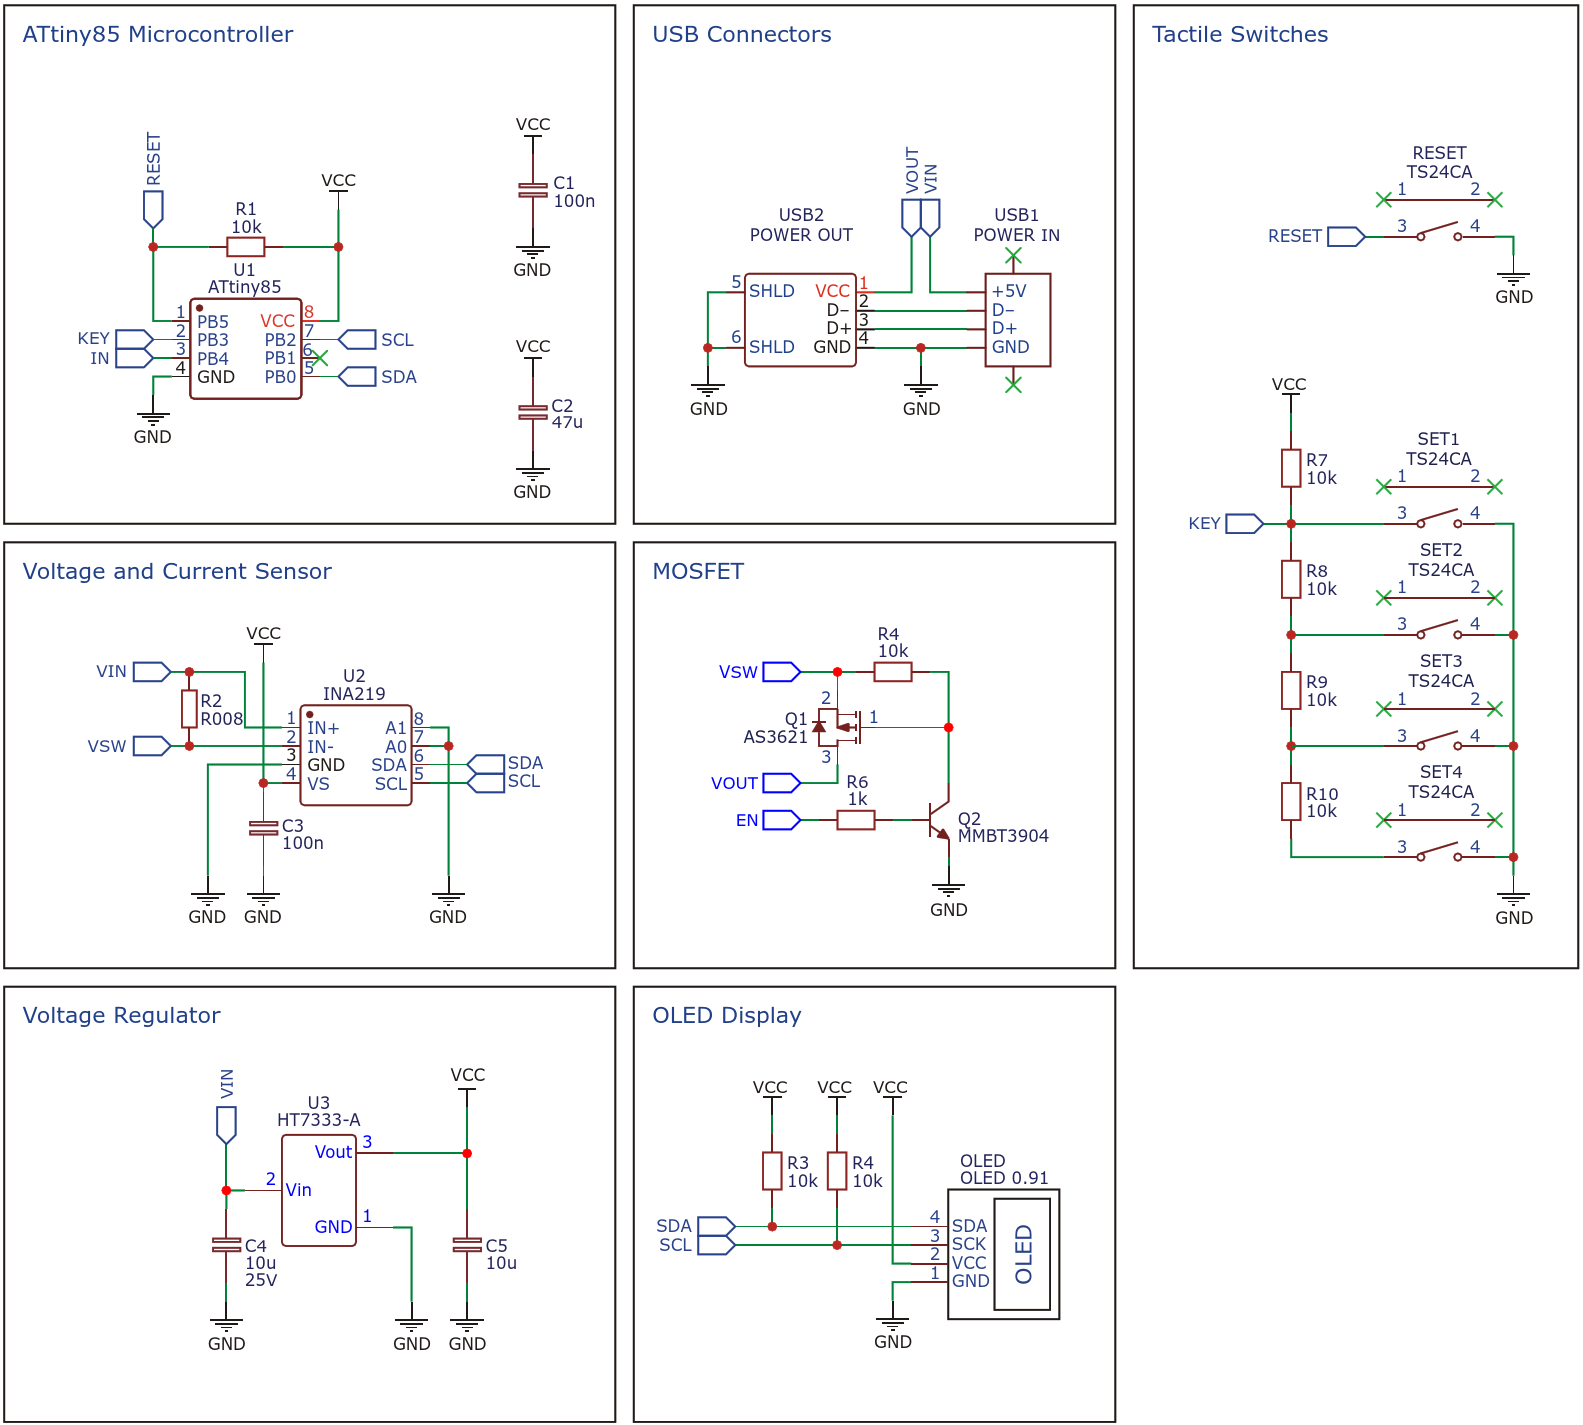This screenshot has height=1425, width=1583.
Task: Click the SDA flag beside the INA219
Action: point(486,765)
